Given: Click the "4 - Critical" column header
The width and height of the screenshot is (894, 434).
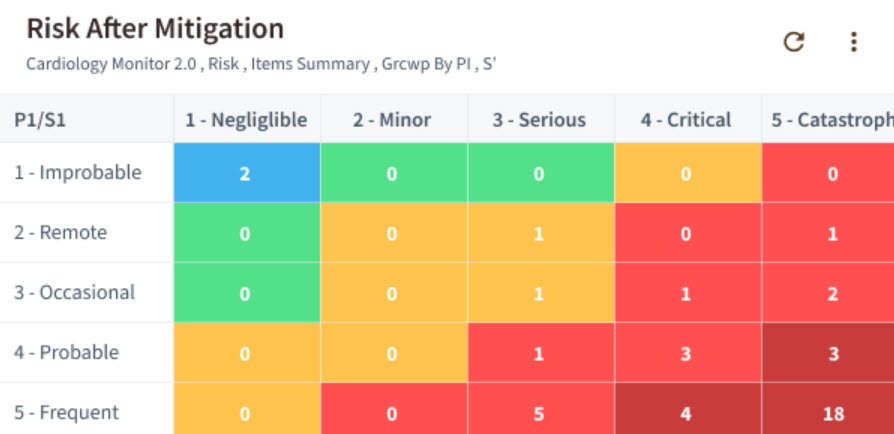Looking at the screenshot, I should pos(687,120).
